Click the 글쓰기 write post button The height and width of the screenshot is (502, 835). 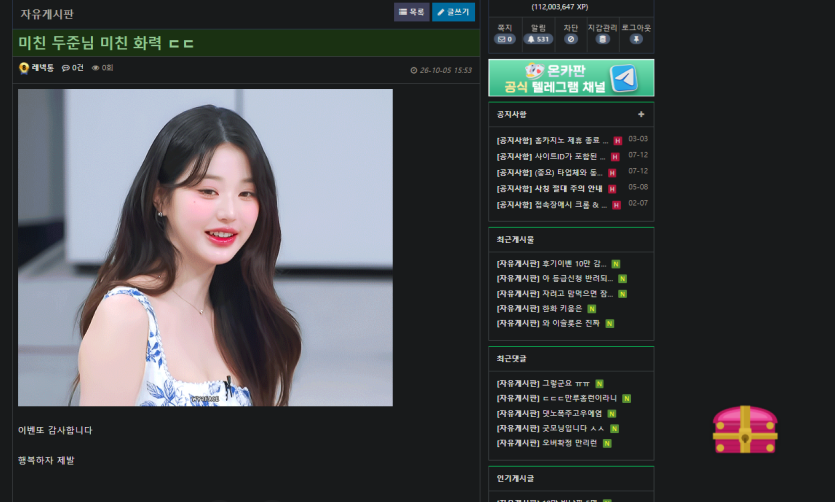pyautogui.click(x=453, y=12)
